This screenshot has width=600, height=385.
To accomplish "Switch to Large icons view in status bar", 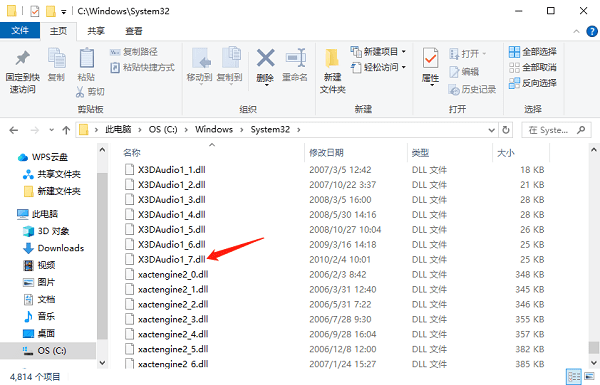I will (x=590, y=377).
